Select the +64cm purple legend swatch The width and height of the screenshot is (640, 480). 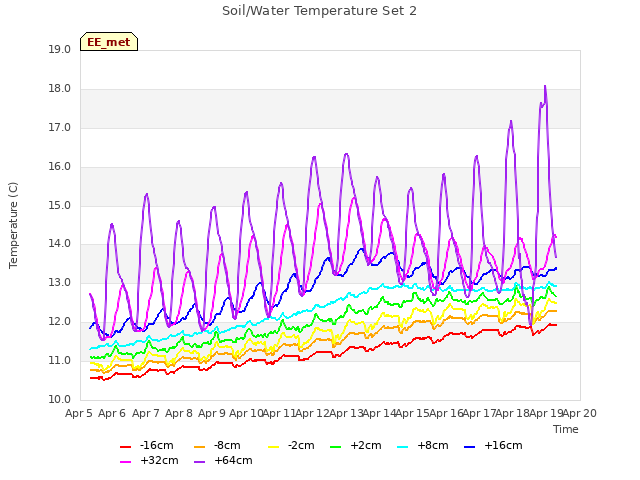pos(199,462)
